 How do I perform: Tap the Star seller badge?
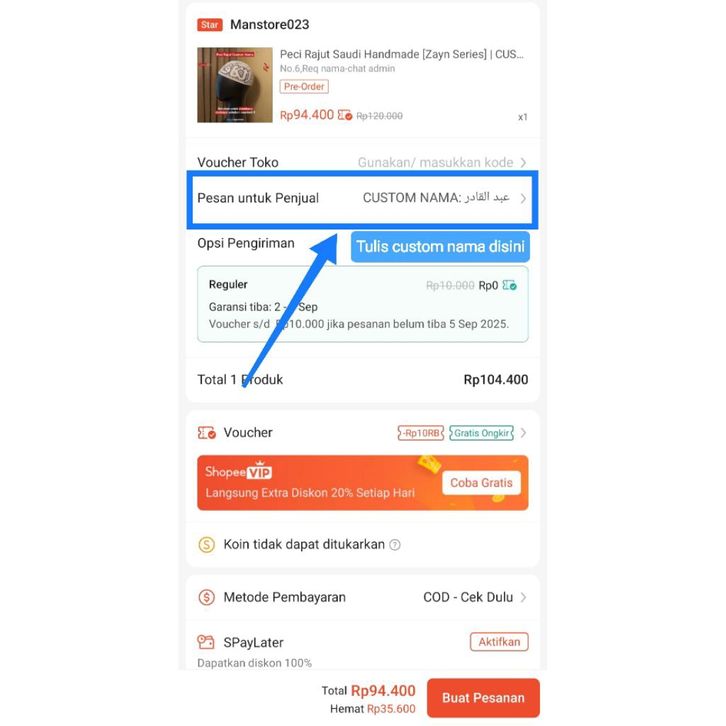210,25
